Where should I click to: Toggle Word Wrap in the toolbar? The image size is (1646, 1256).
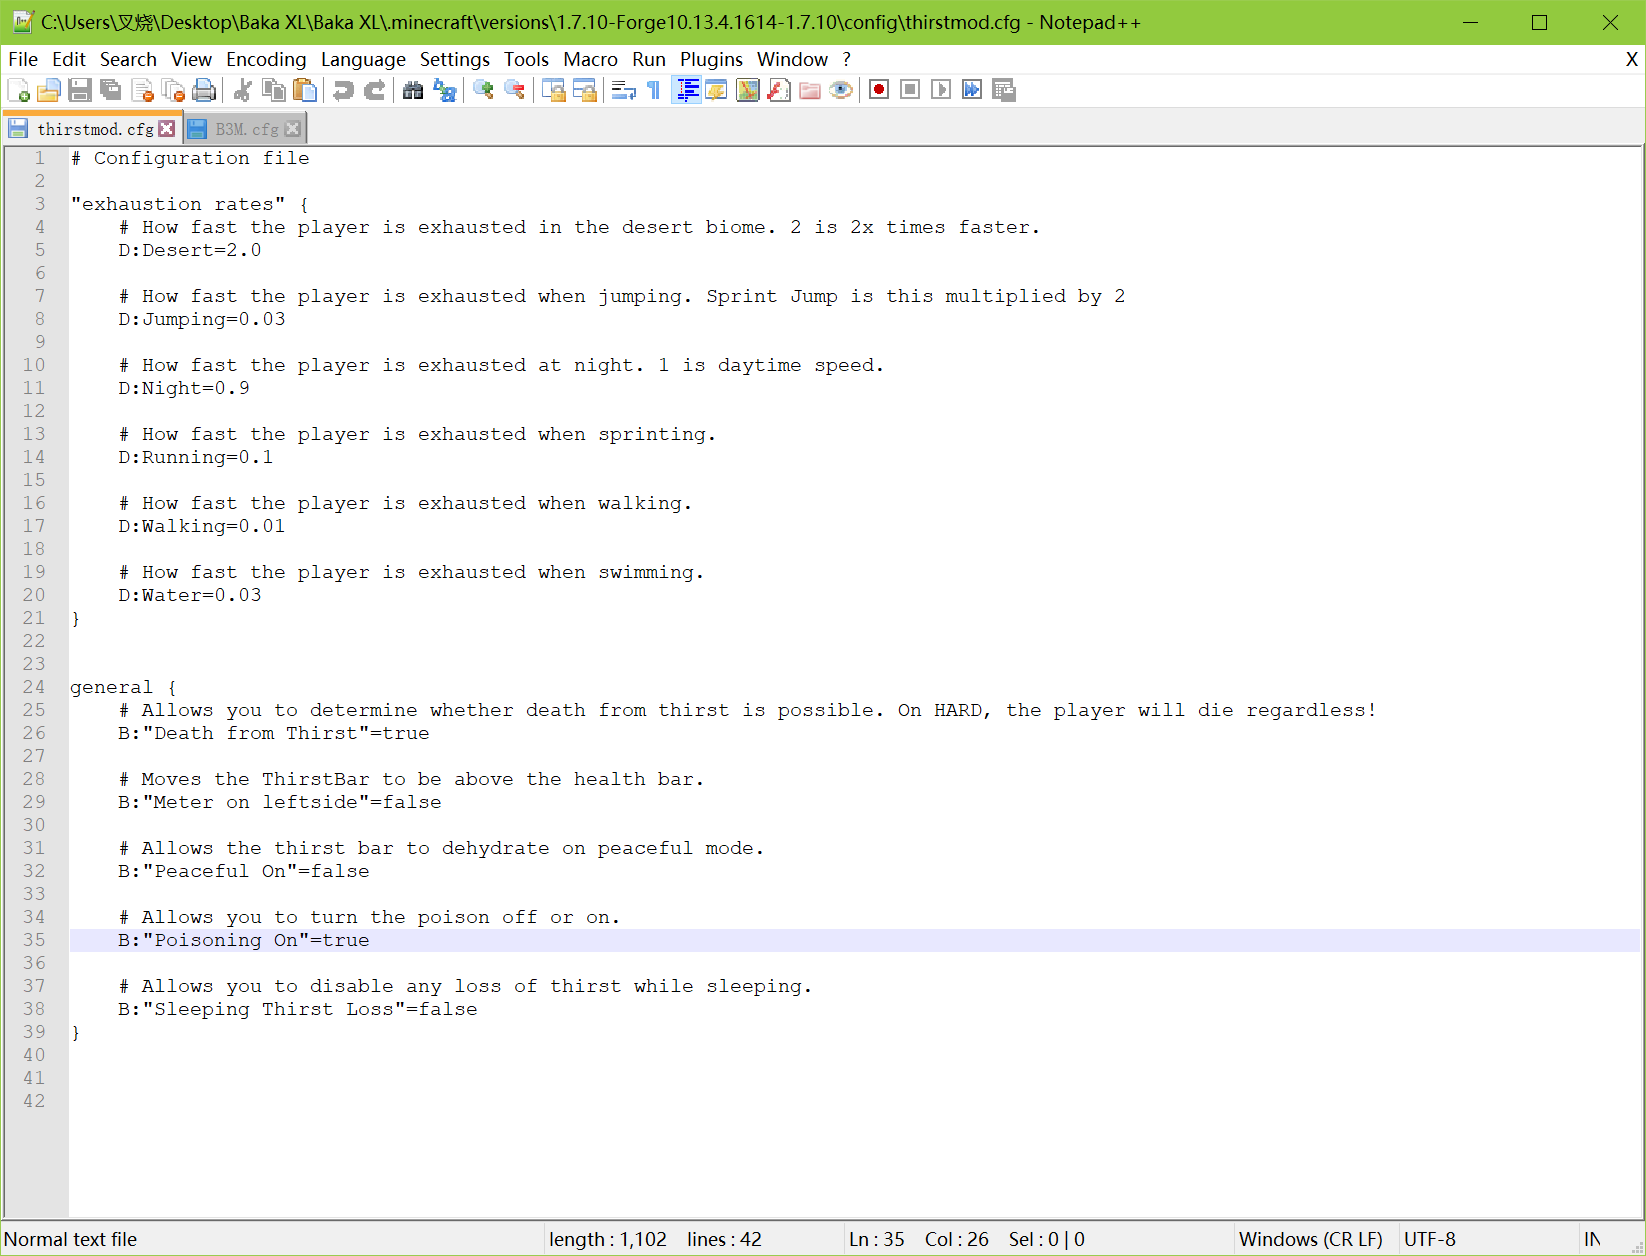pyautogui.click(x=623, y=91)
